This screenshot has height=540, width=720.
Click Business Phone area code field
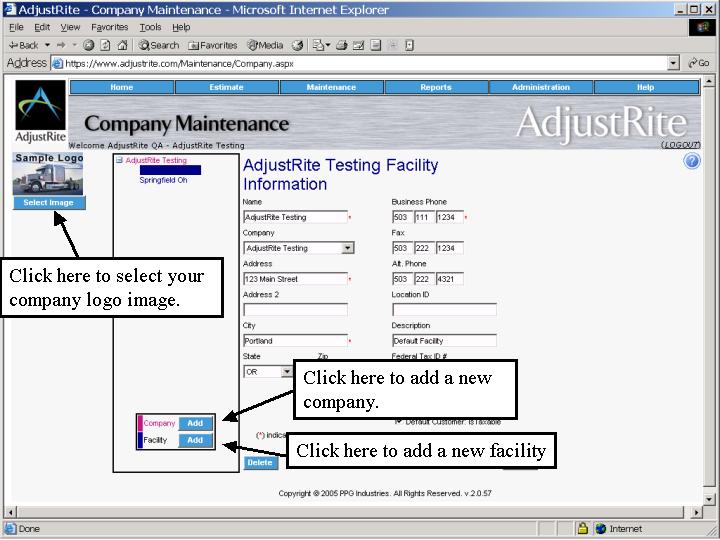pyautogui.click(x=402, y=217)
